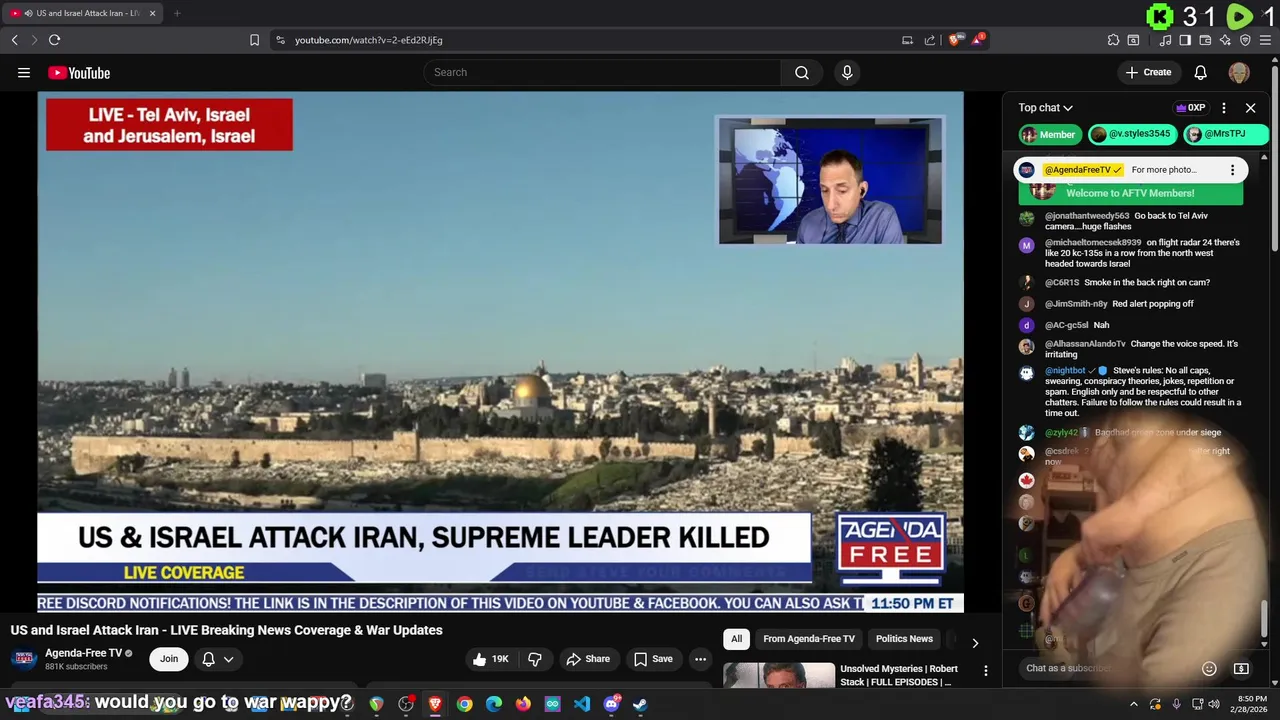Open emoji picker in chat
The width and height of the screenshot is (1280, 720).
1209,668
